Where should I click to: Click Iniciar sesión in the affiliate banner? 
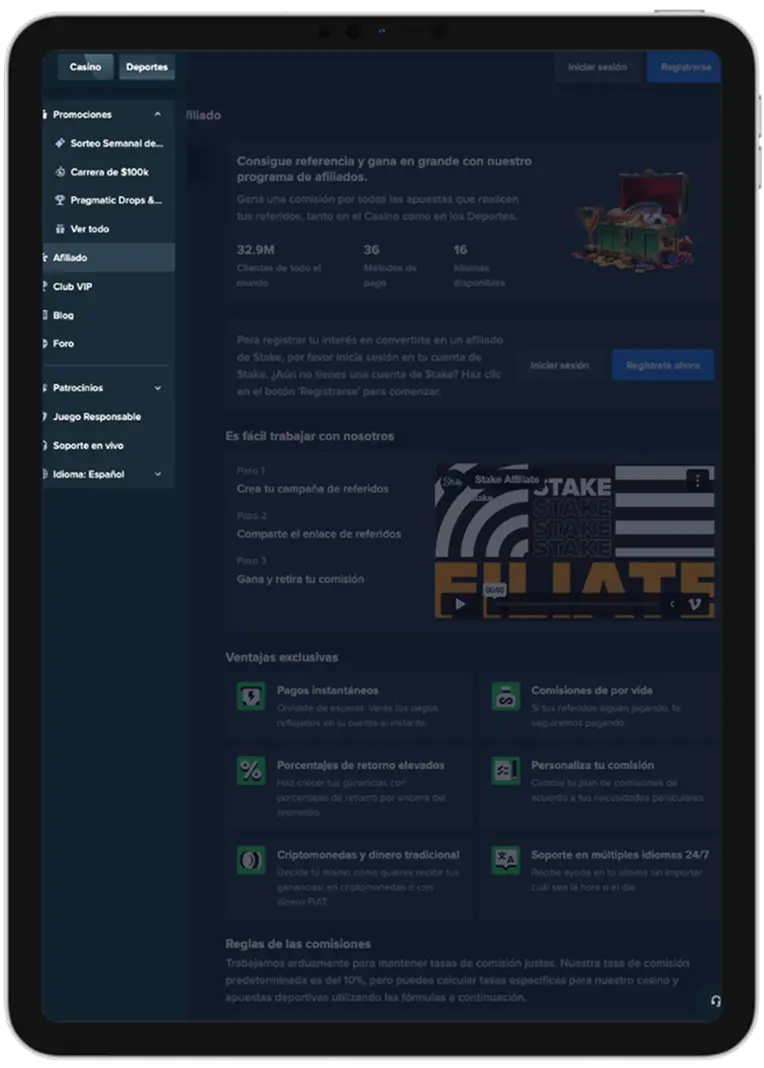click(559, 365)
